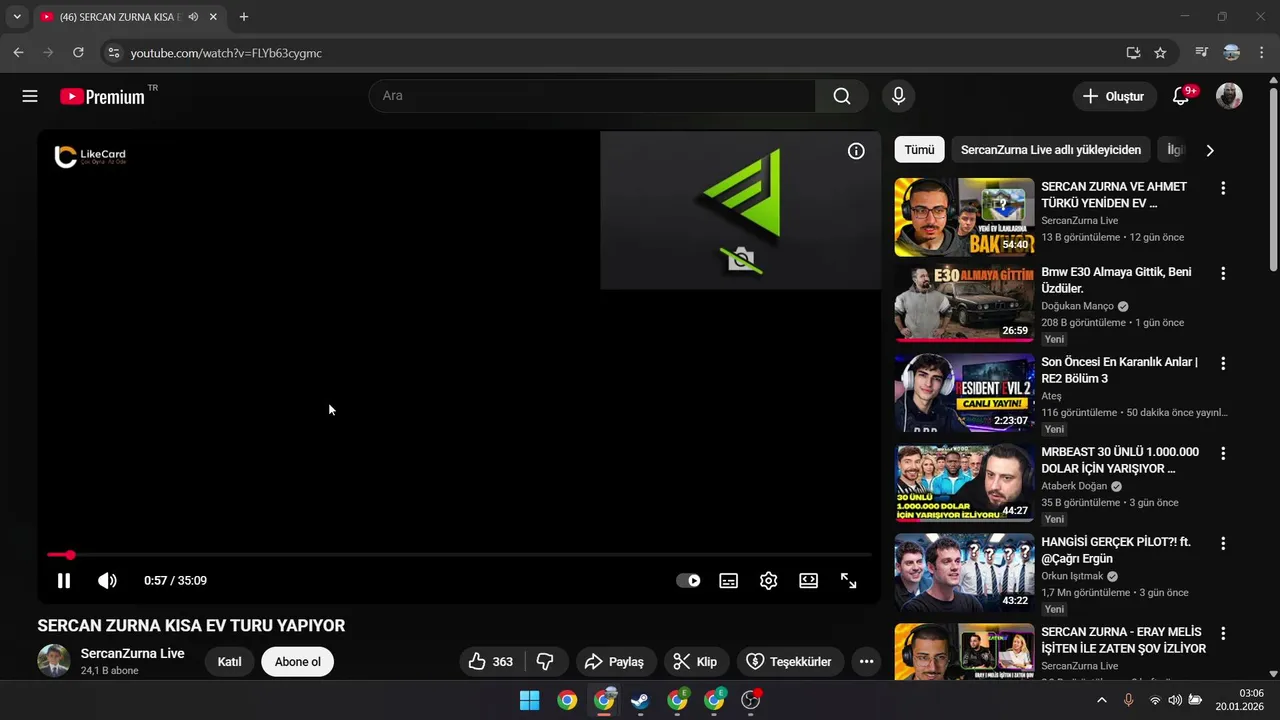
Task: Select the Tümü filter chip
Action: 919,150
